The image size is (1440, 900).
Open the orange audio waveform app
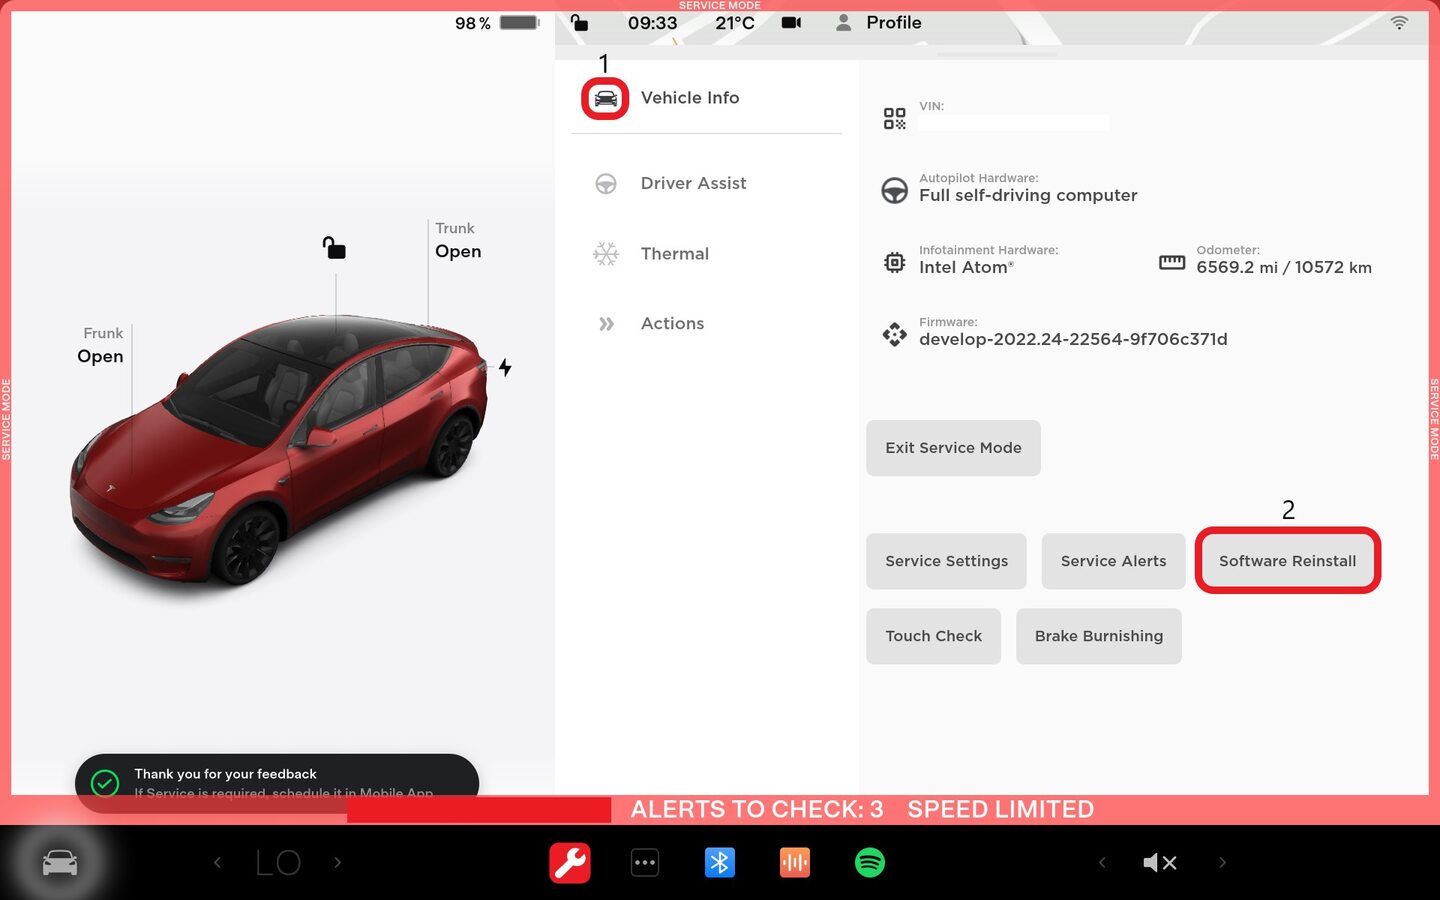[795, 862]
